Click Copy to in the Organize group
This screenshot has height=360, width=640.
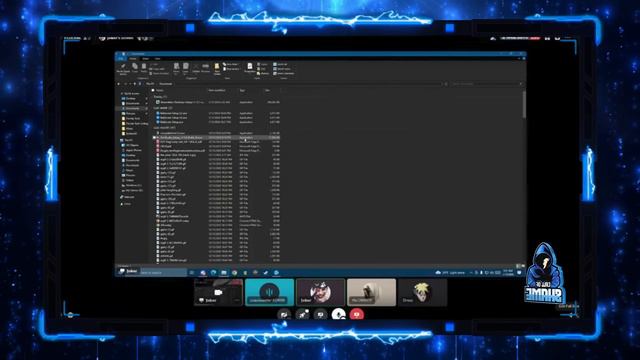(186, 69)
